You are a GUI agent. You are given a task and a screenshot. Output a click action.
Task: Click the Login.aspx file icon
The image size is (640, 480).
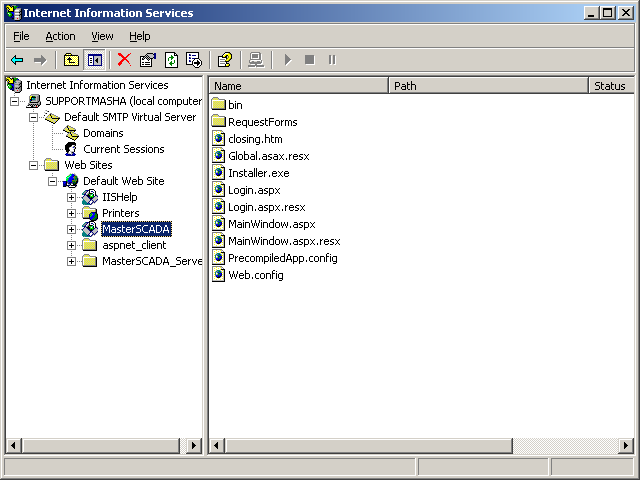[218, 190]
